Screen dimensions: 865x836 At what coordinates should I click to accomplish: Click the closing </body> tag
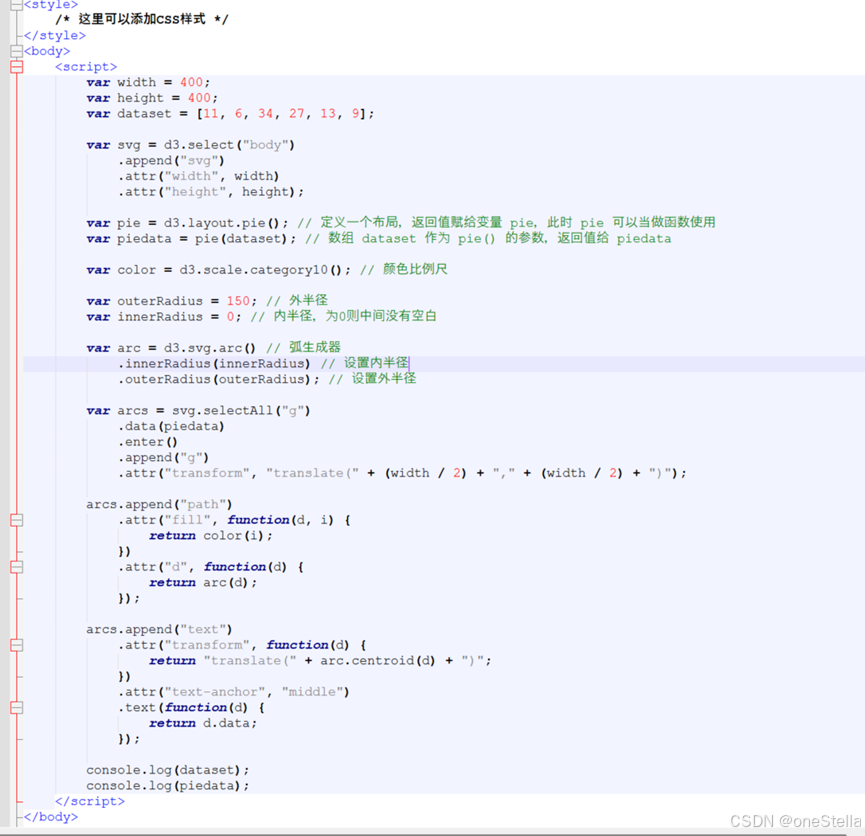coord(51,817)
